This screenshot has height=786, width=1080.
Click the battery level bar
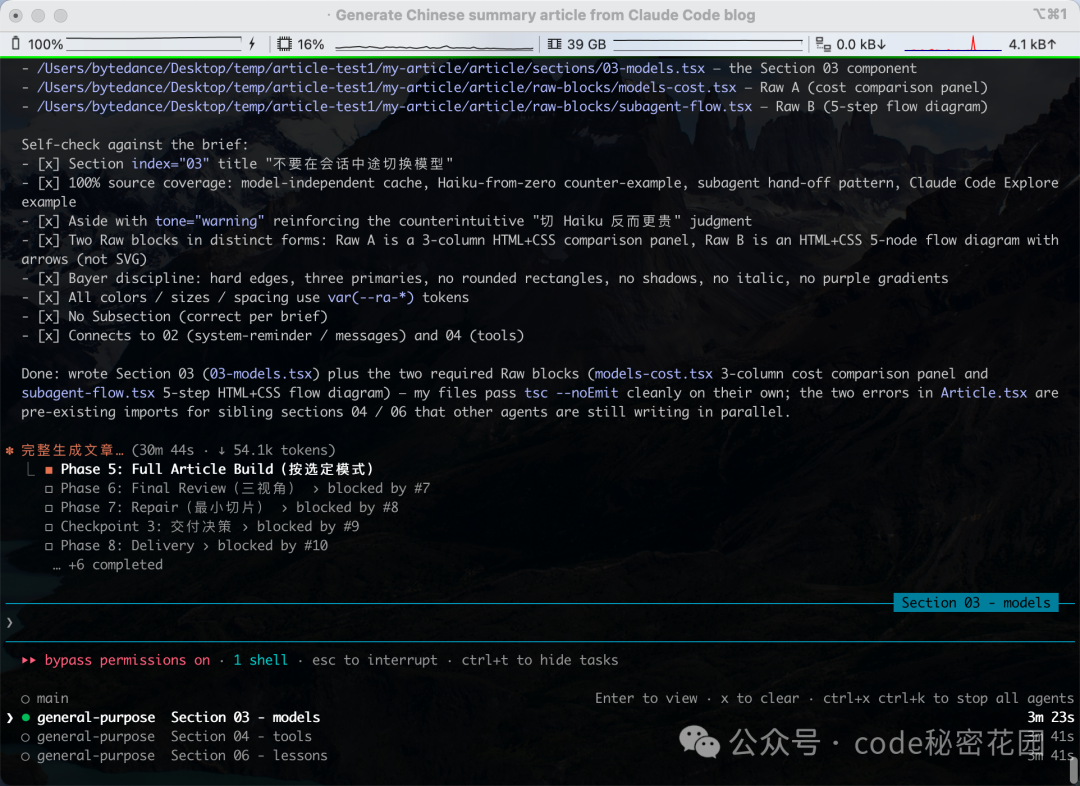(154, 45)
